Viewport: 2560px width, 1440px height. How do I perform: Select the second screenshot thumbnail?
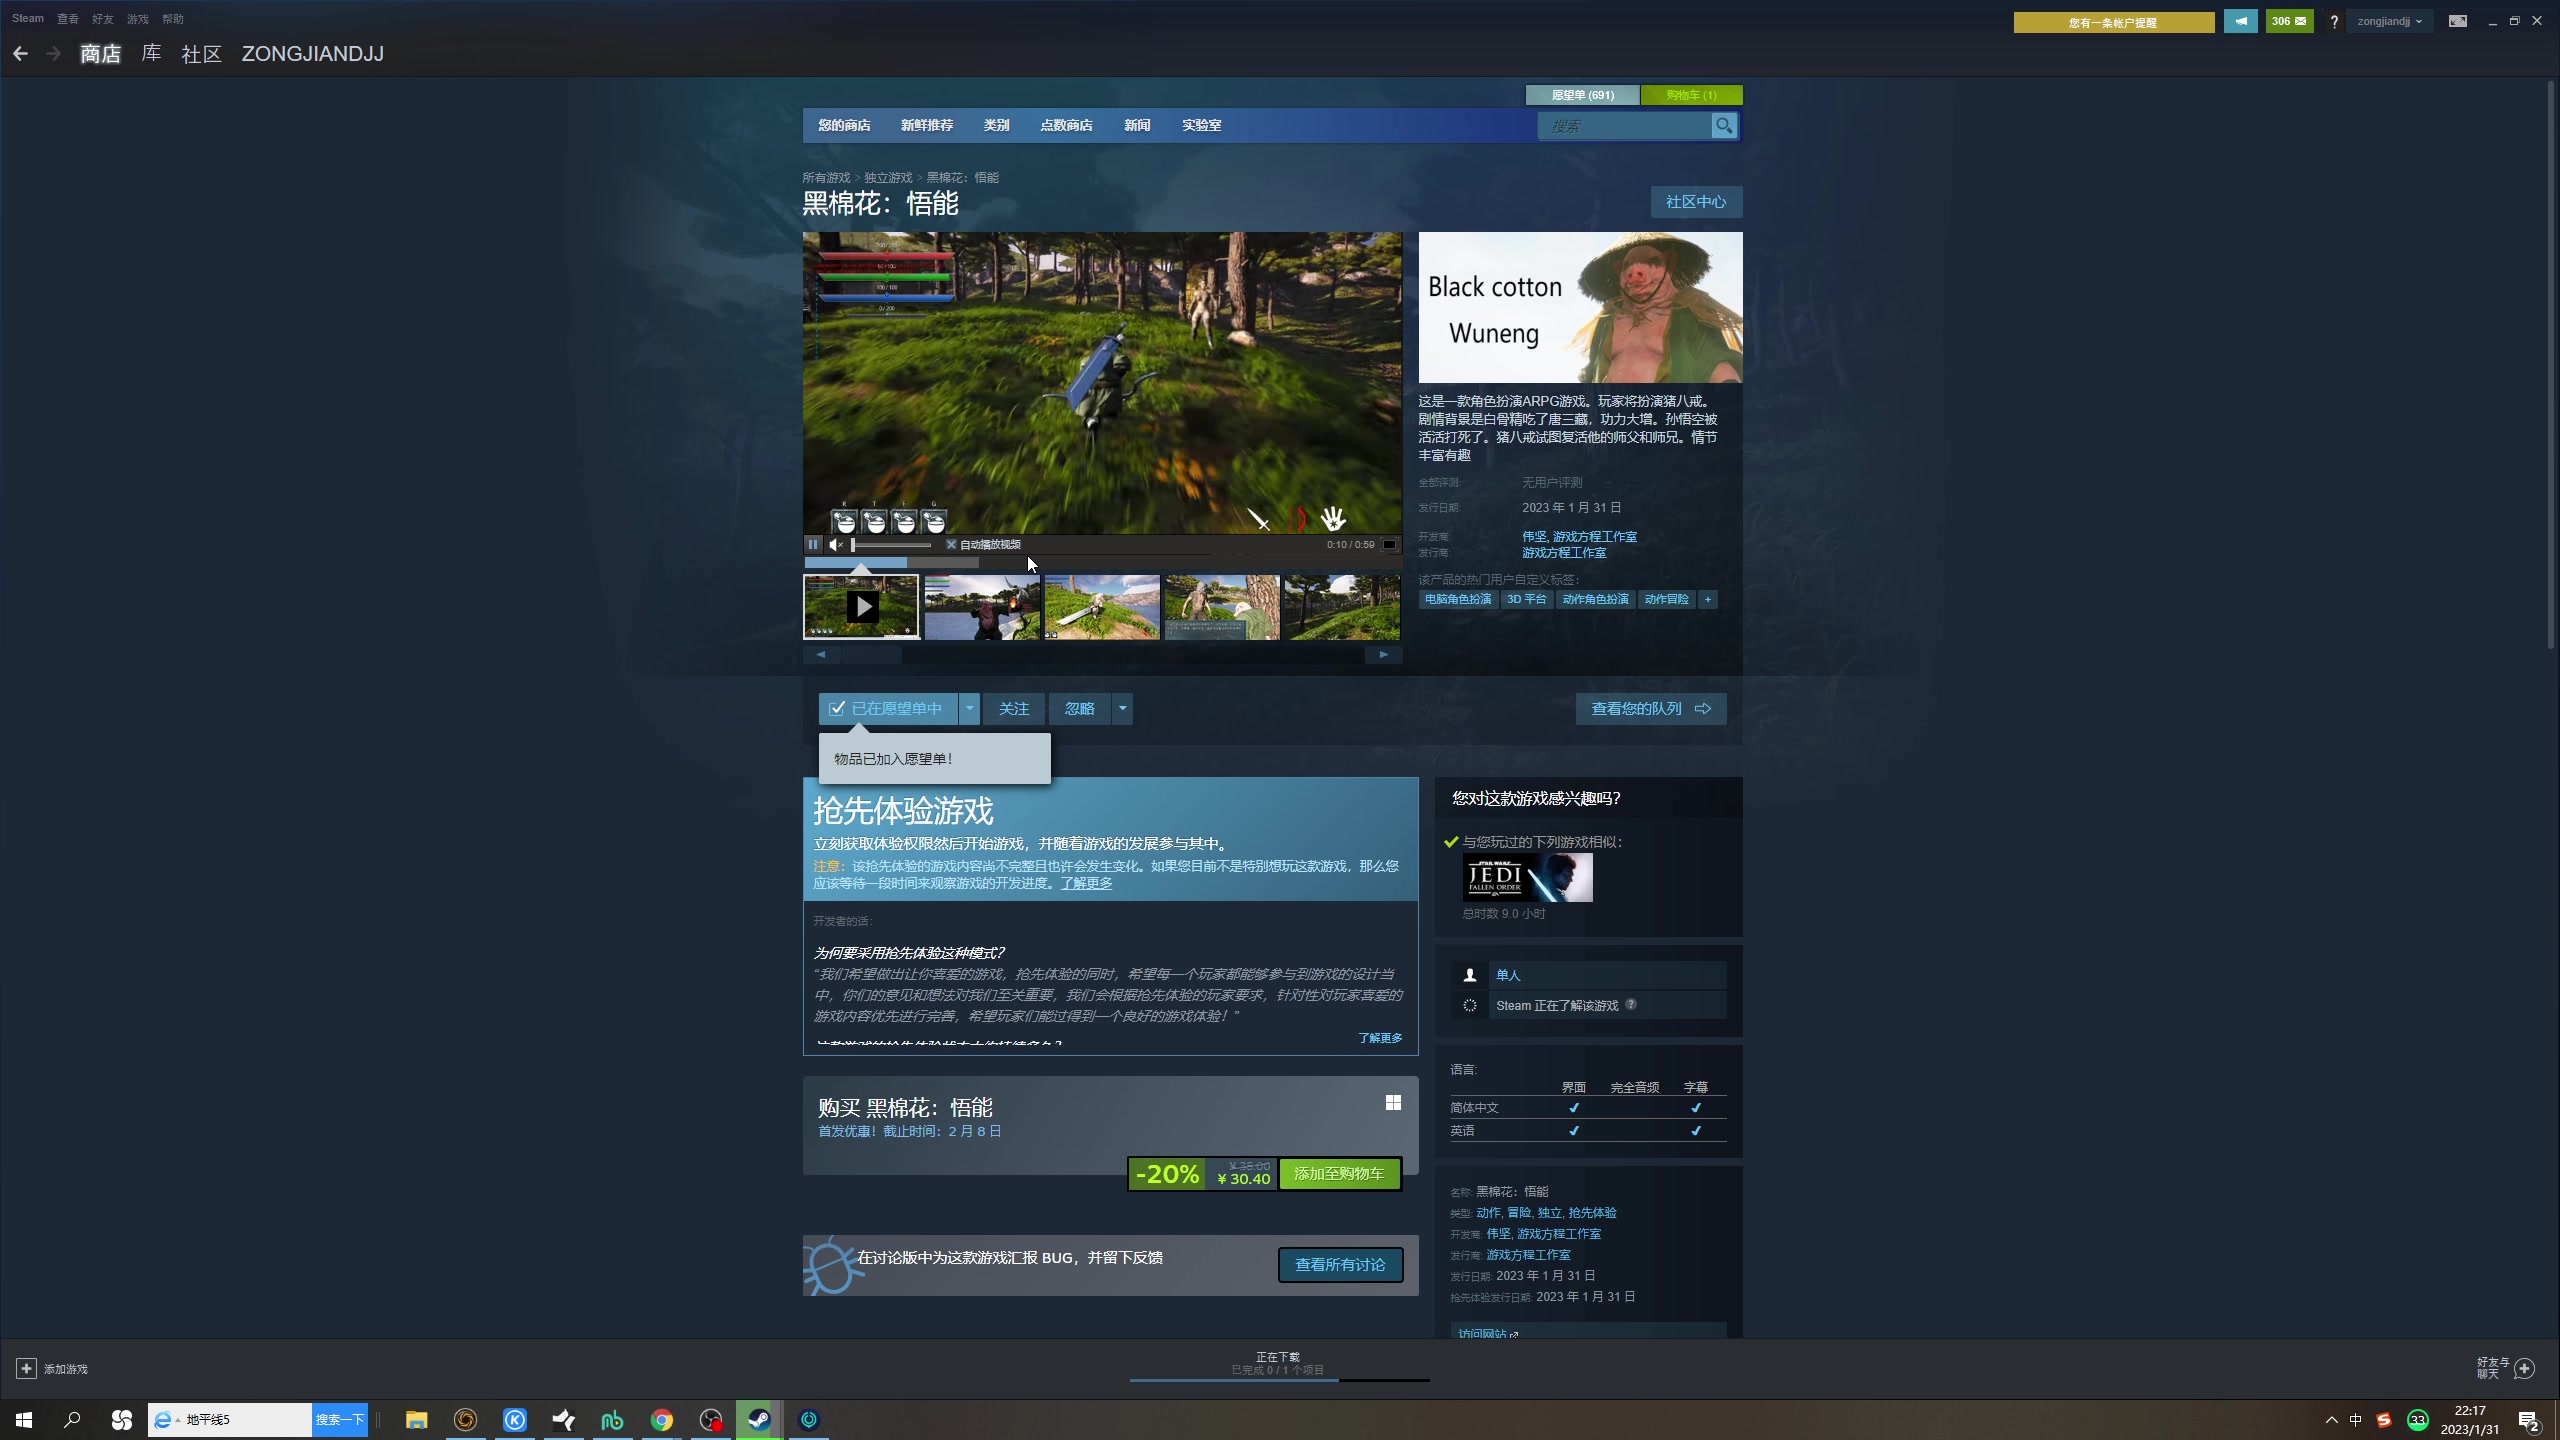click(982, 607)
